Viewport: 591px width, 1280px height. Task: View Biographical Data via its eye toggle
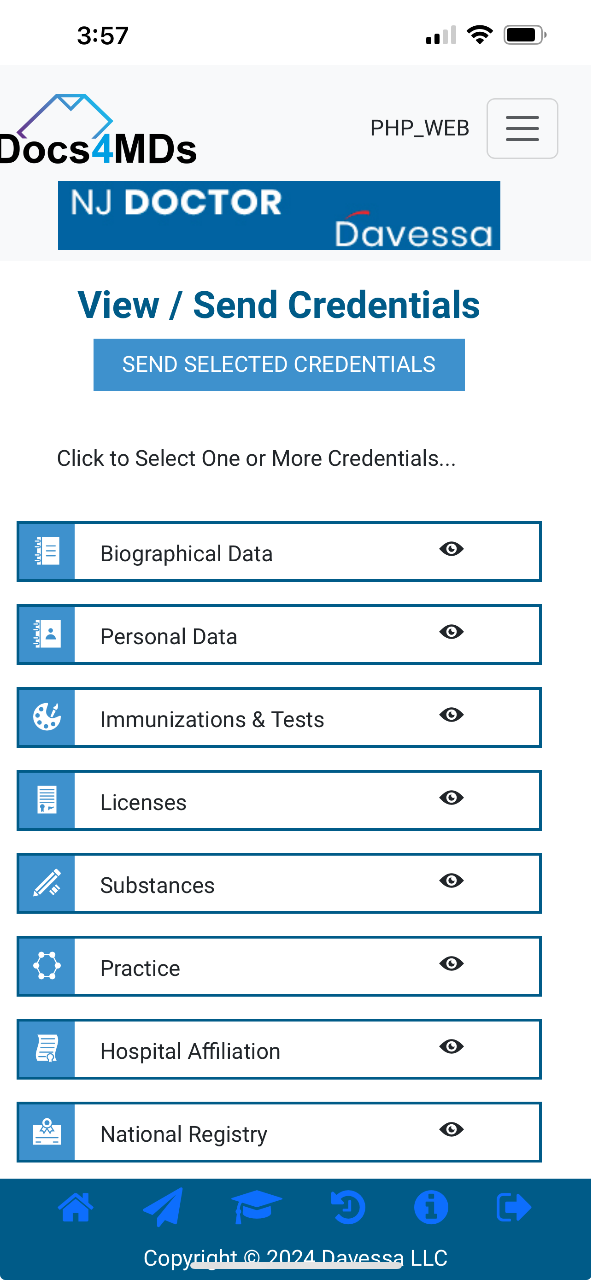pyautogui.click(x=451, y=548)
